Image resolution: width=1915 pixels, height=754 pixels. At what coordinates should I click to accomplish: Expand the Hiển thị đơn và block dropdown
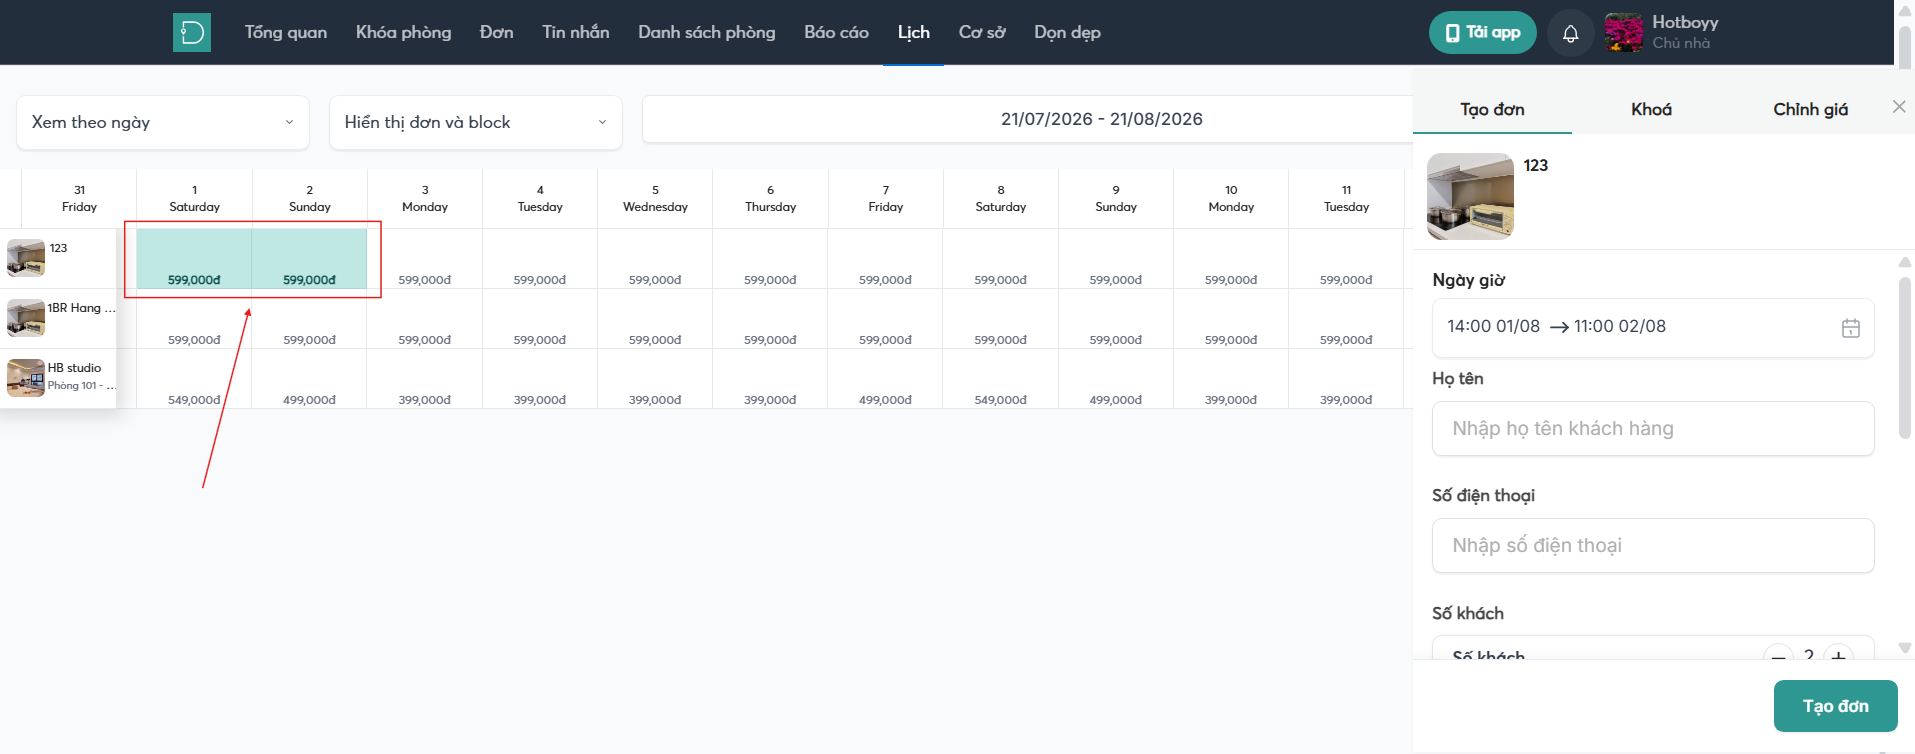click(476, 122)
